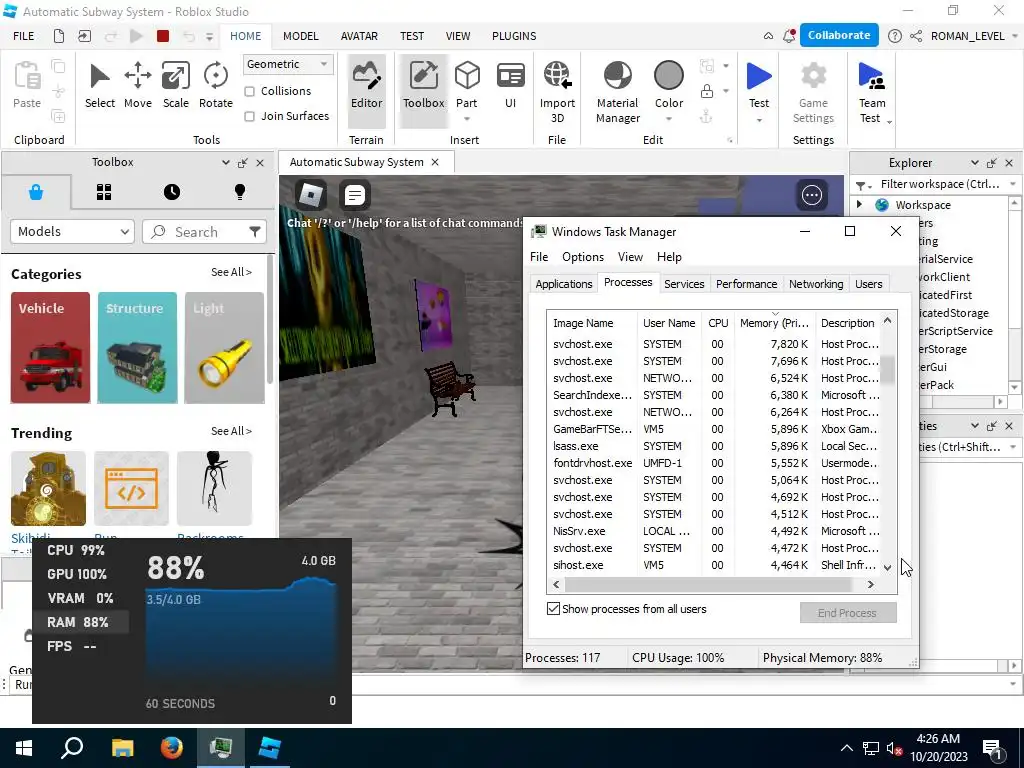Select the Select tool in Home ribbon
This screenshot has width=1024, height=768.
(99, 85)
